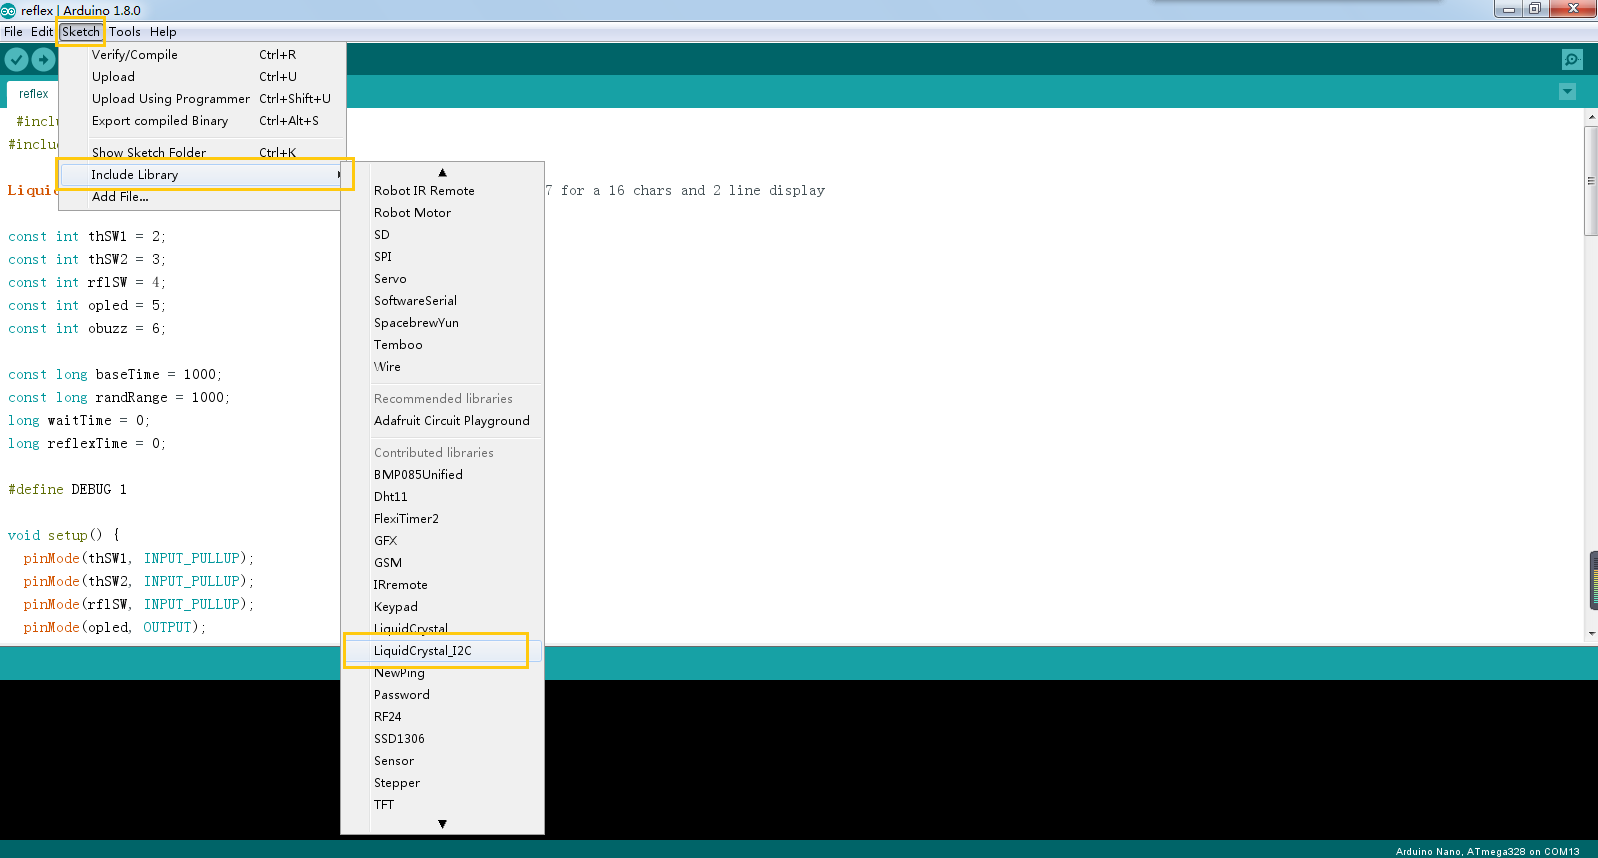The height and width of the screenshot is (858, 1598).
Task: Switch to the reflex sketch tab
Action: (x=33, y=94)
